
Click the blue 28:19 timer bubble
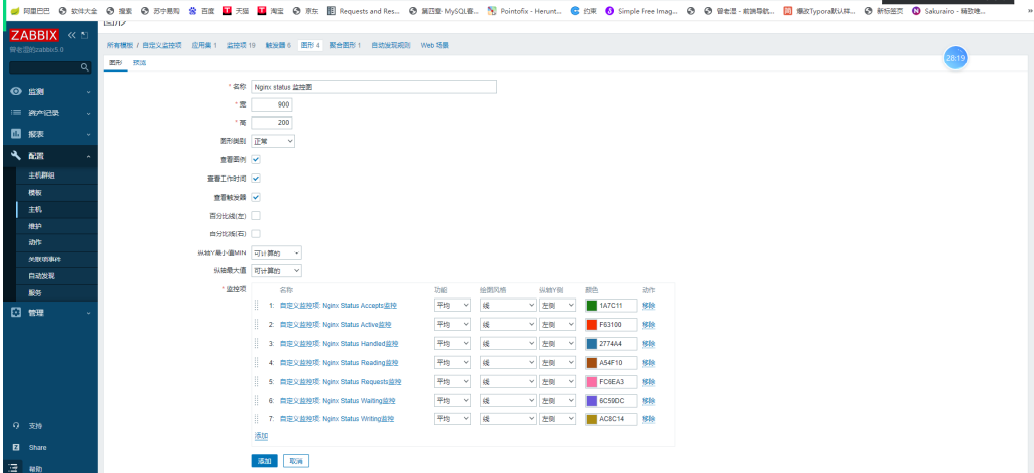point(956,58)
